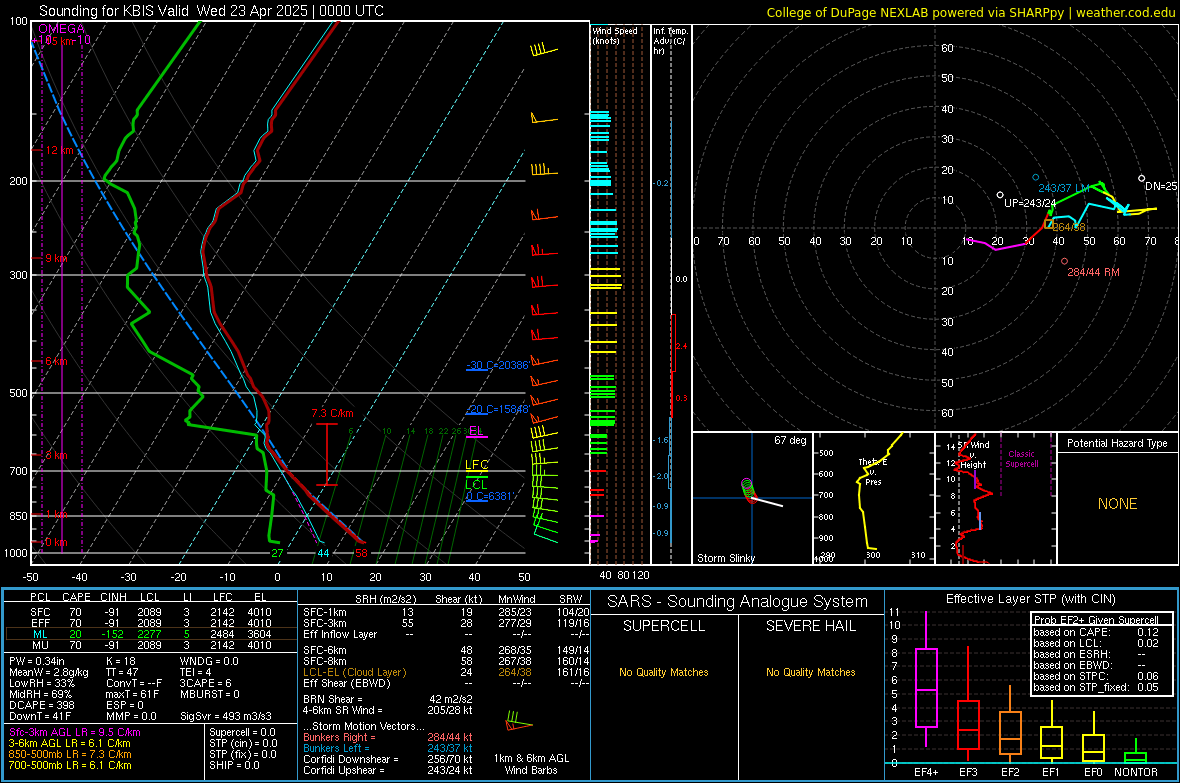Click the magenta EF4+ box plot
This screenshot has width=1180, height=783.
926,679
